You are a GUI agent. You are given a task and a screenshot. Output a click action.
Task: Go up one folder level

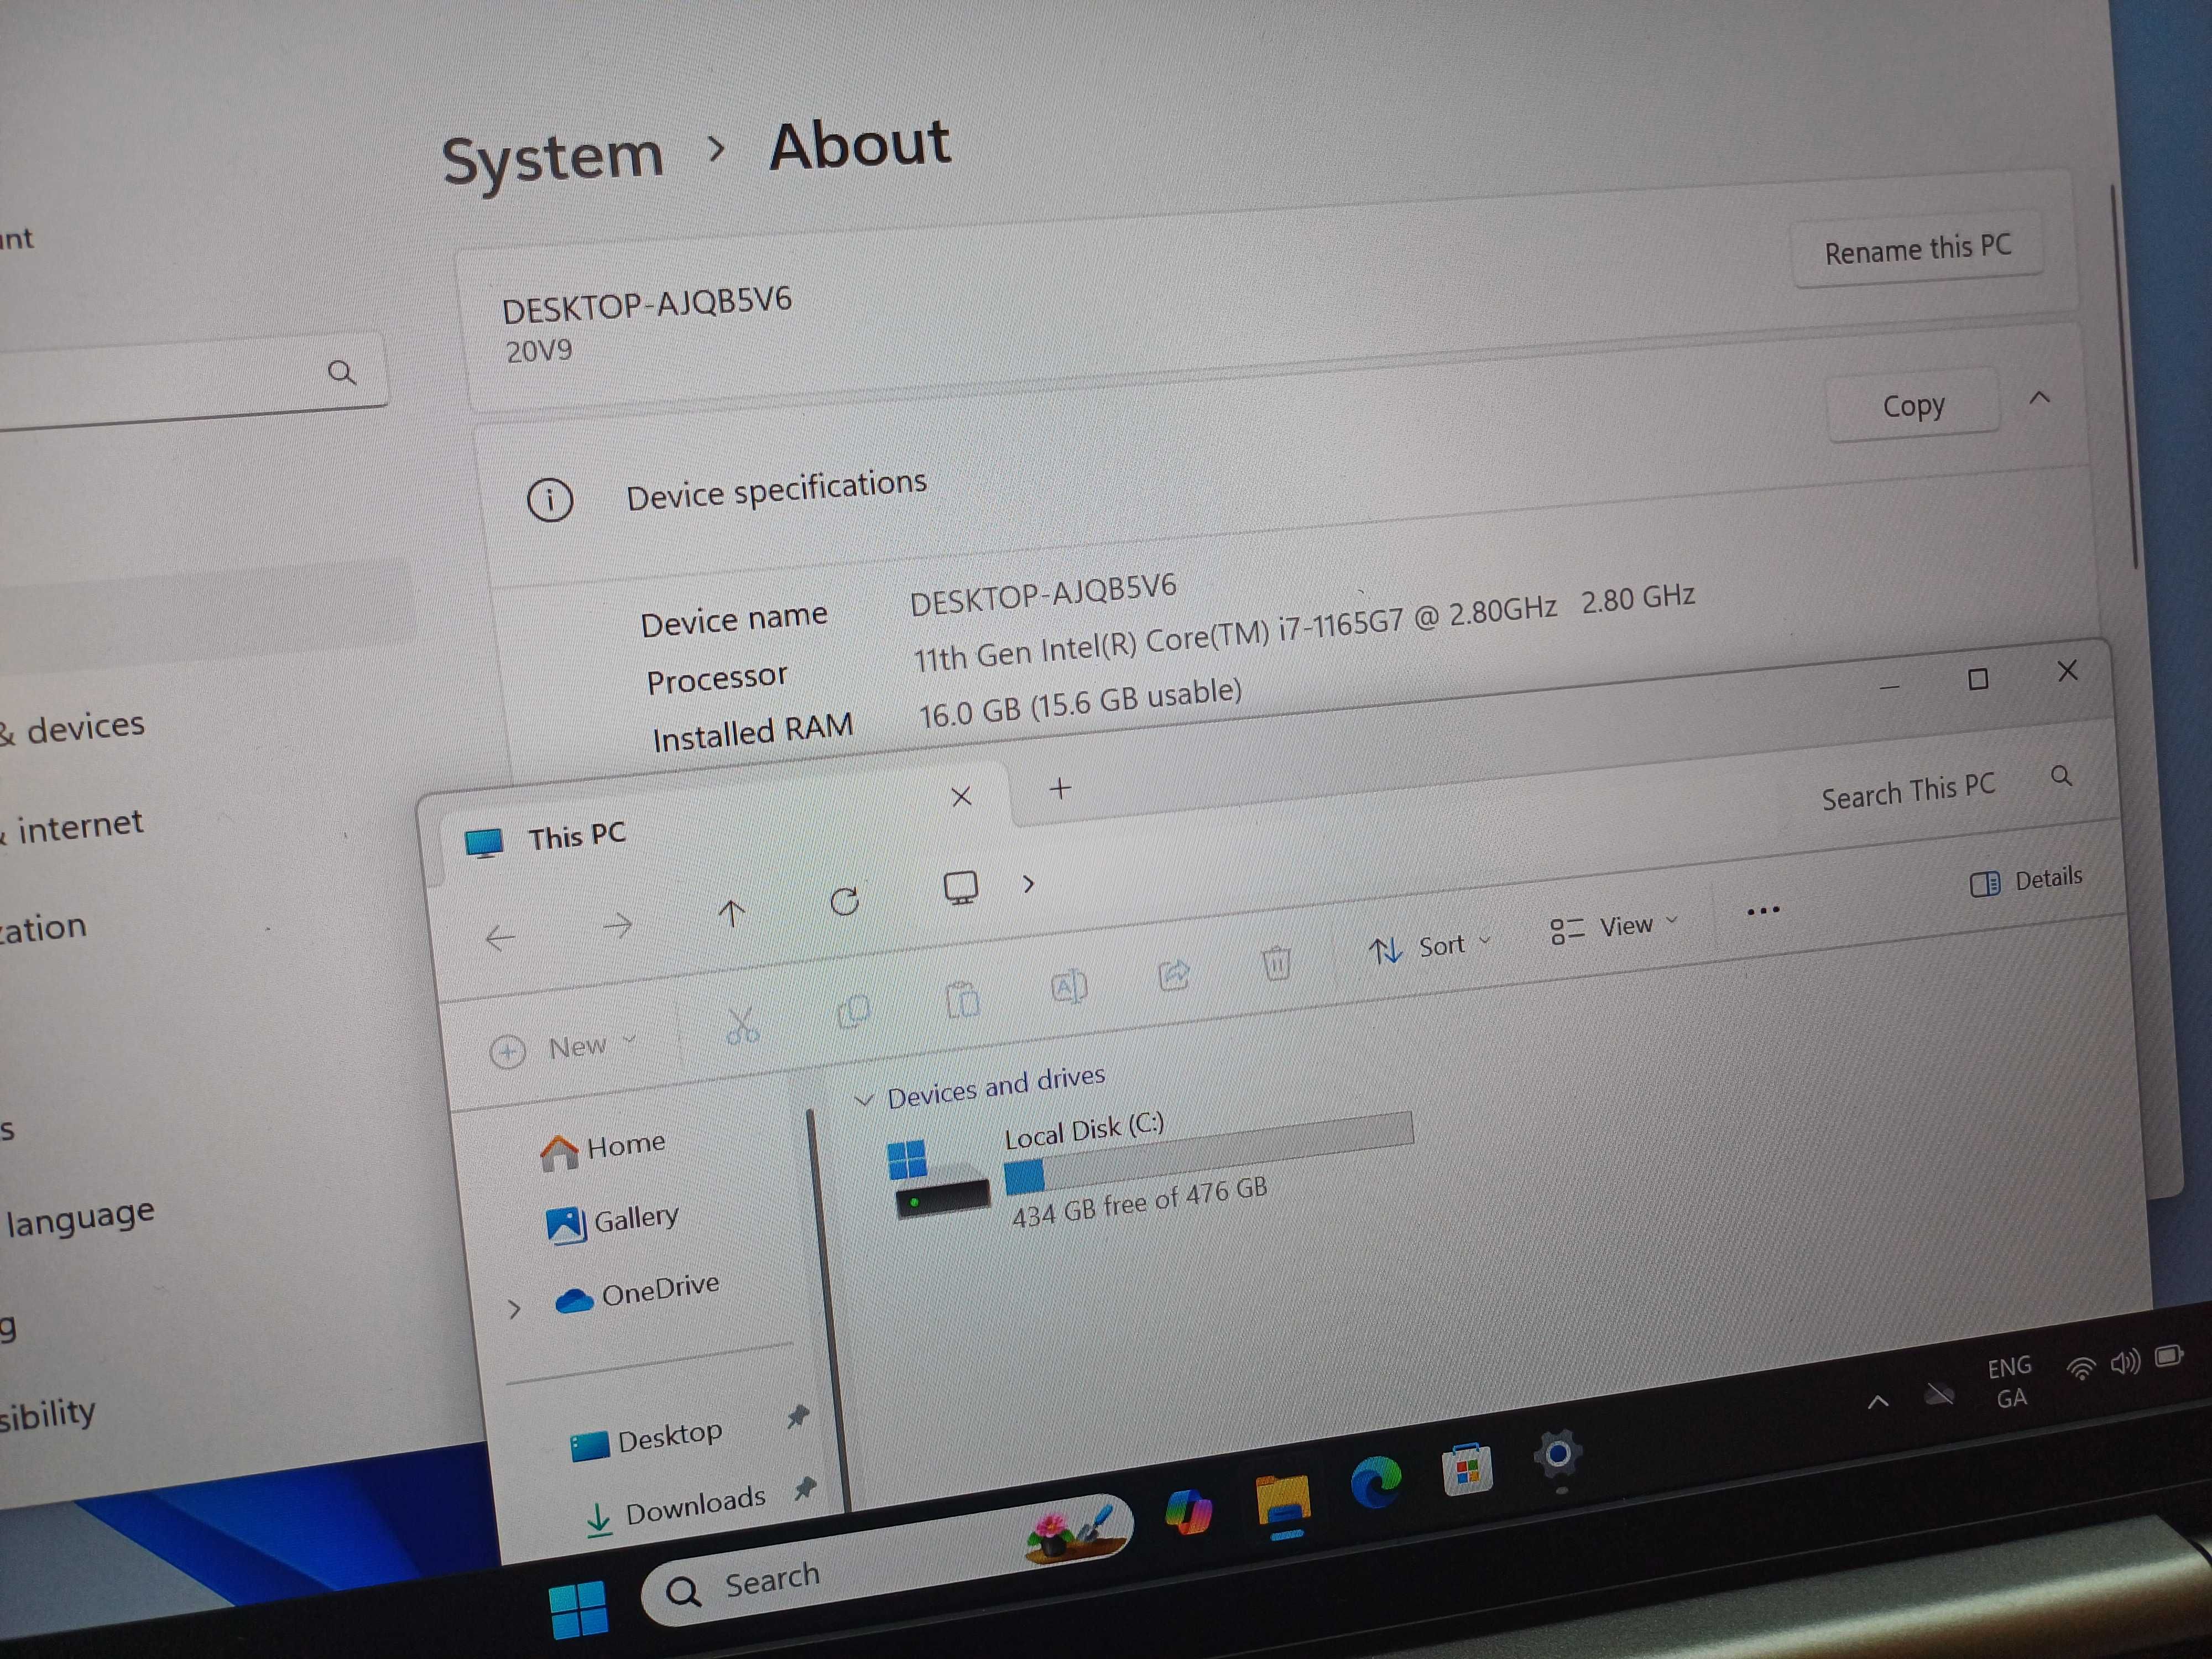point(732,913)
